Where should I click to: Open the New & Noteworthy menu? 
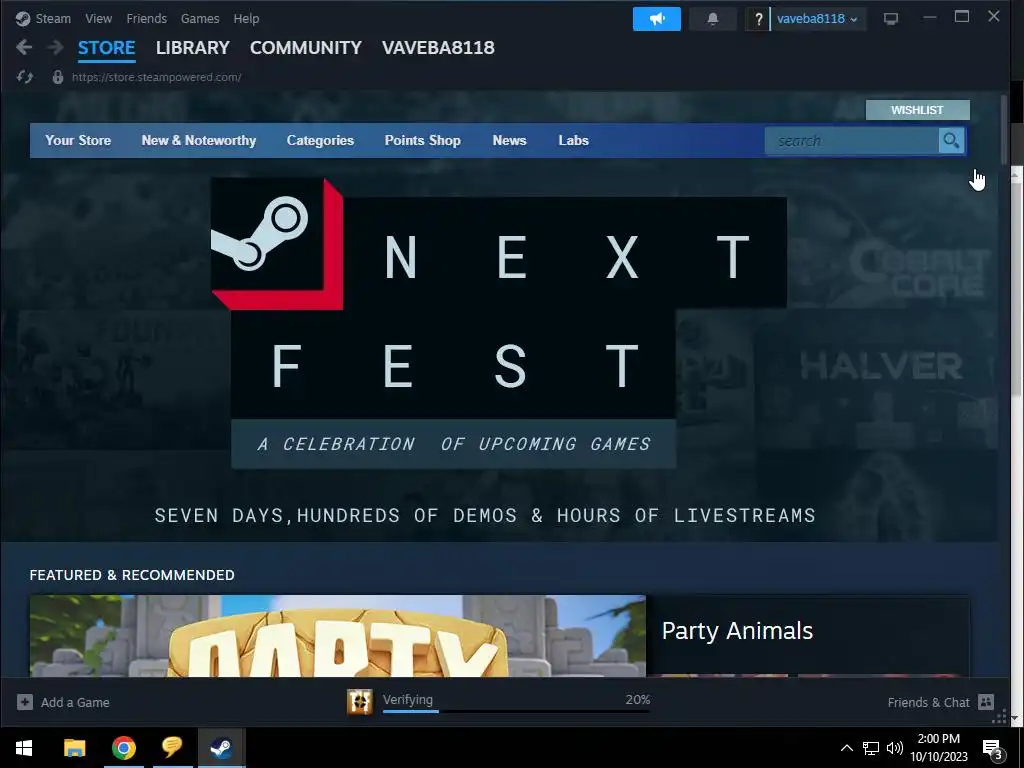click(199, 140)
